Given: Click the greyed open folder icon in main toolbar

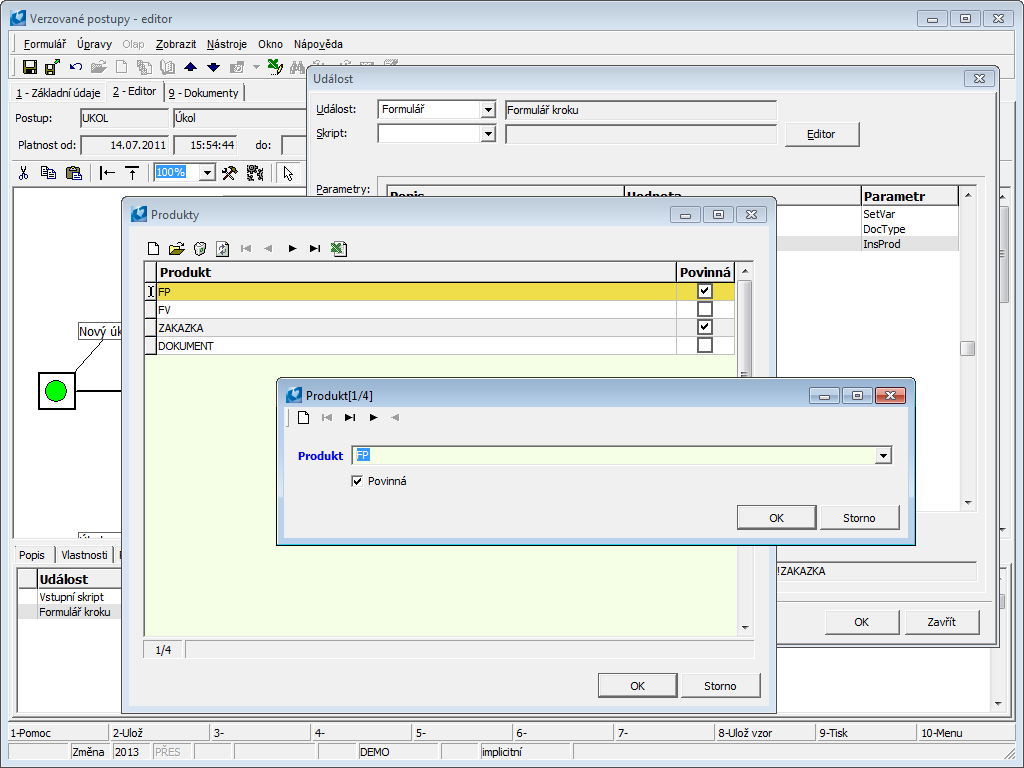Looking at the screenshot, I should 99,67.
